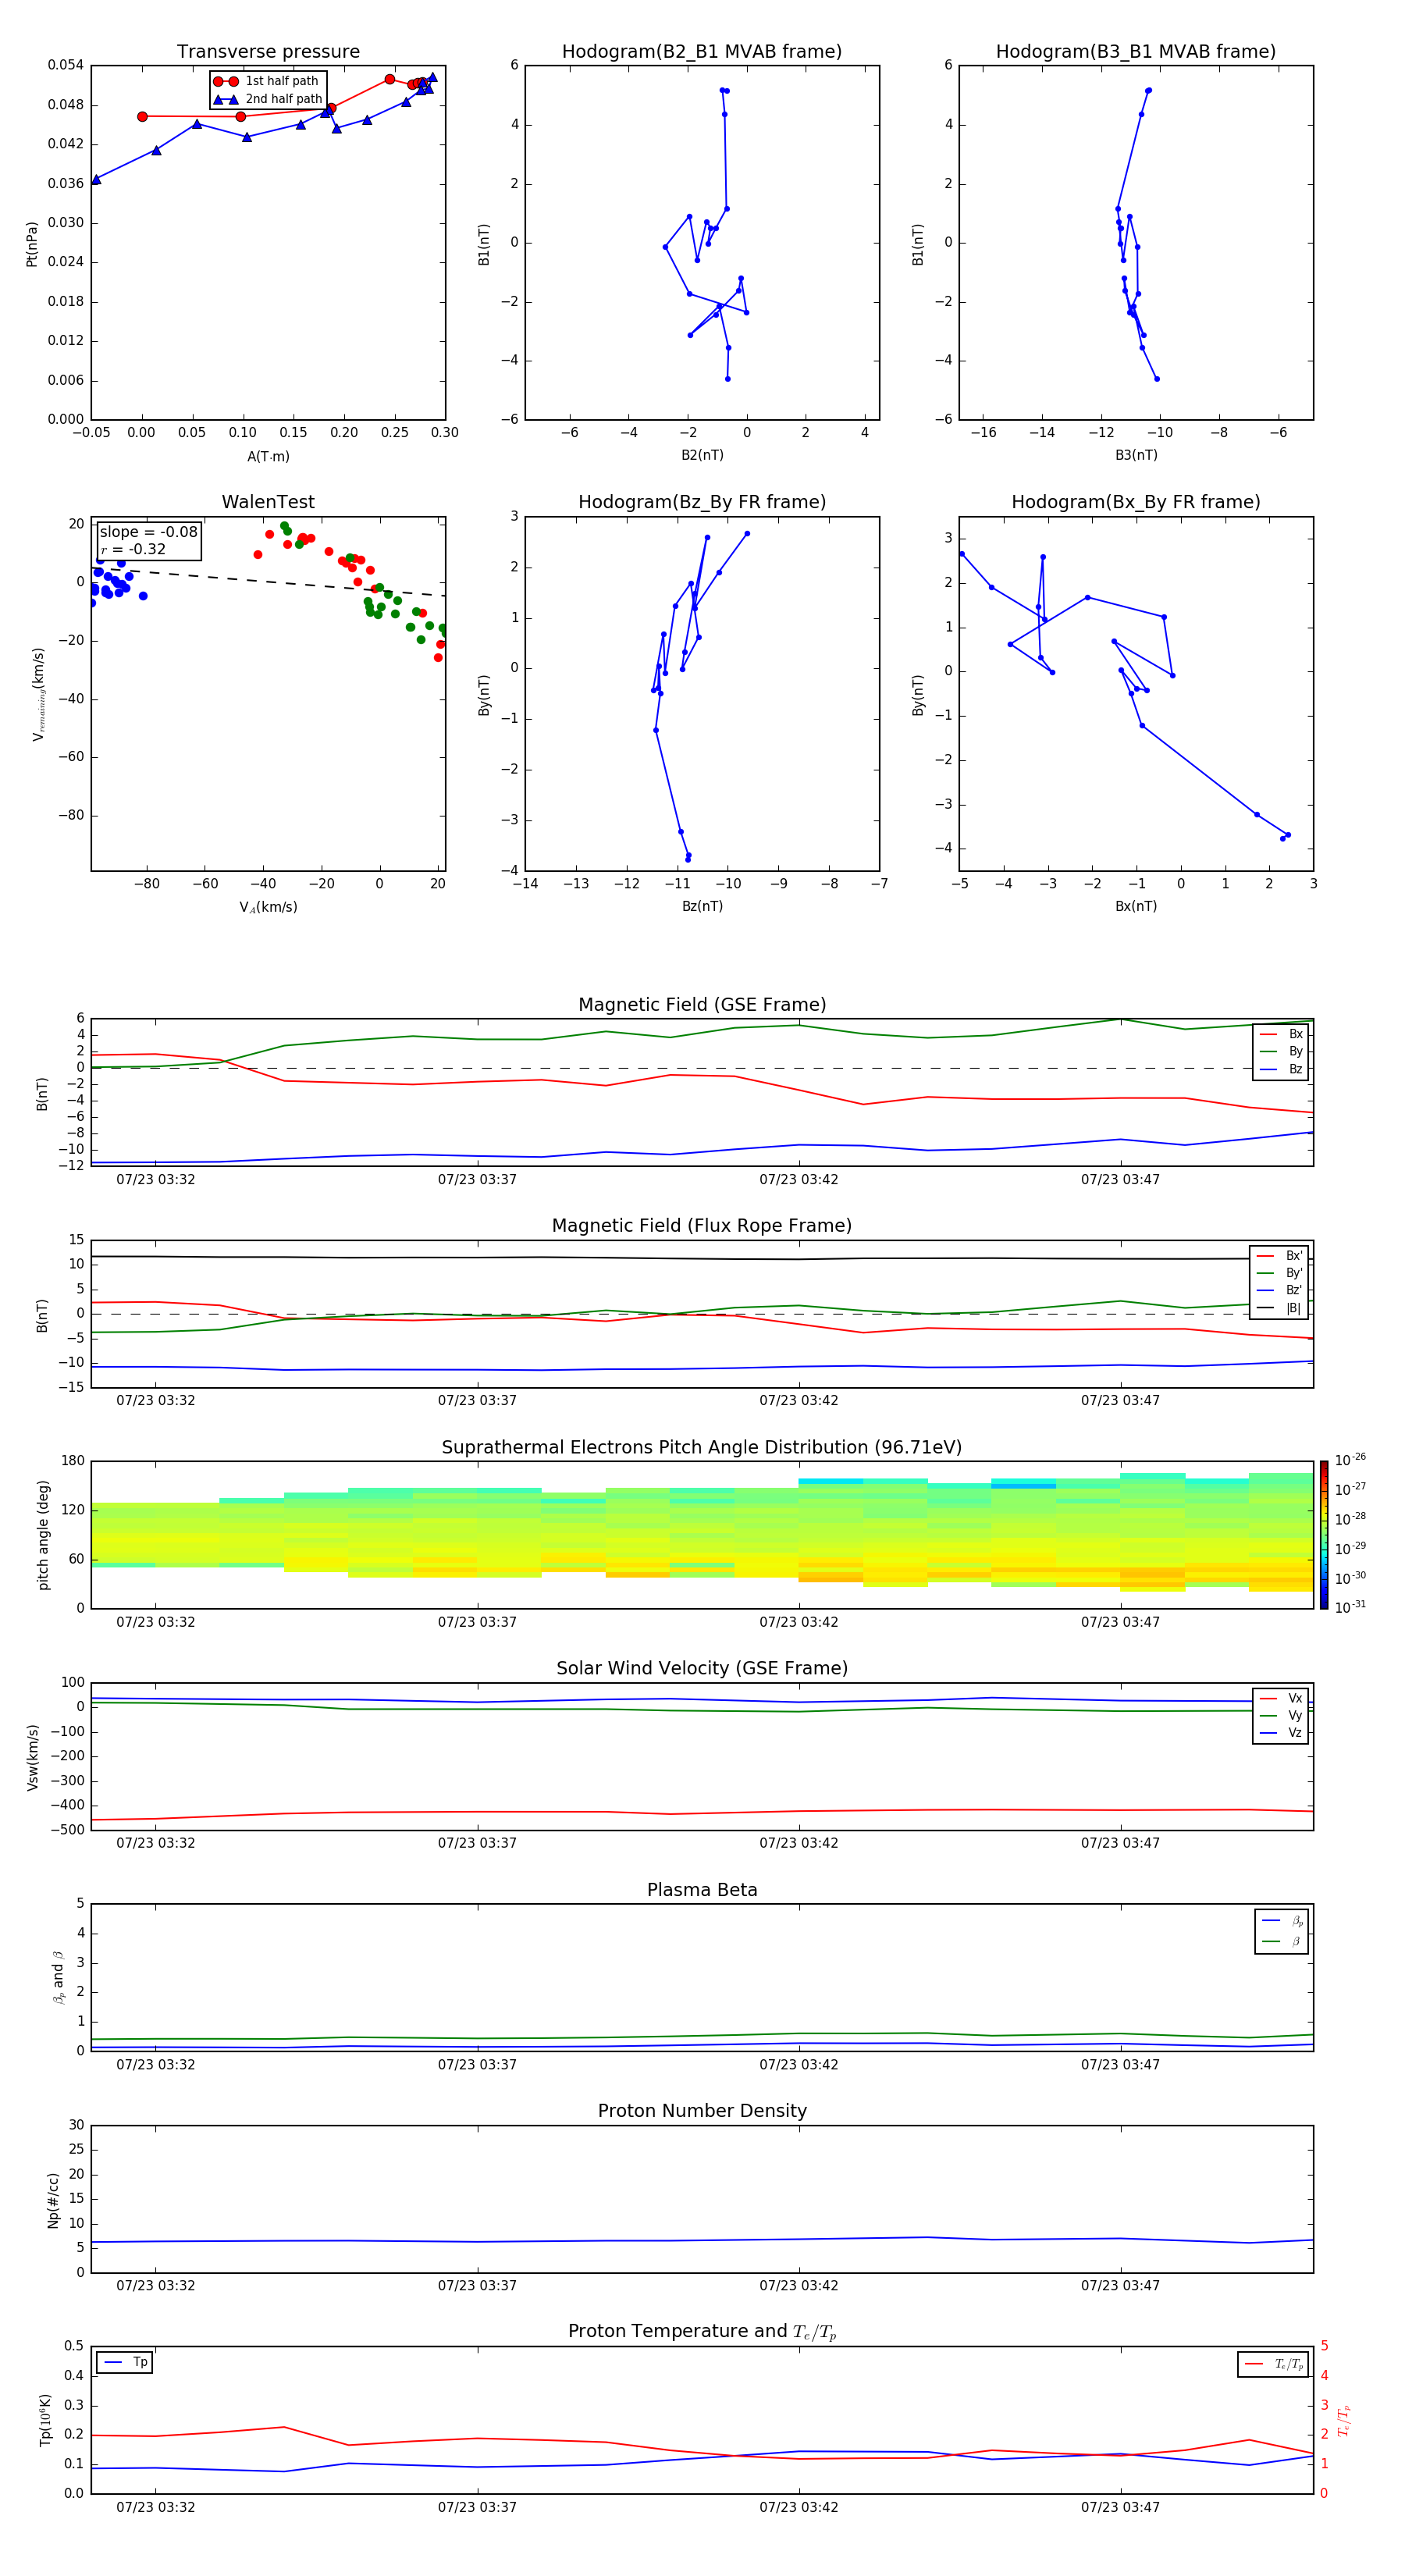Click the pitch angle colorbar
Viewport: 1405px width, 2576px height.
click(1324, 1535)
